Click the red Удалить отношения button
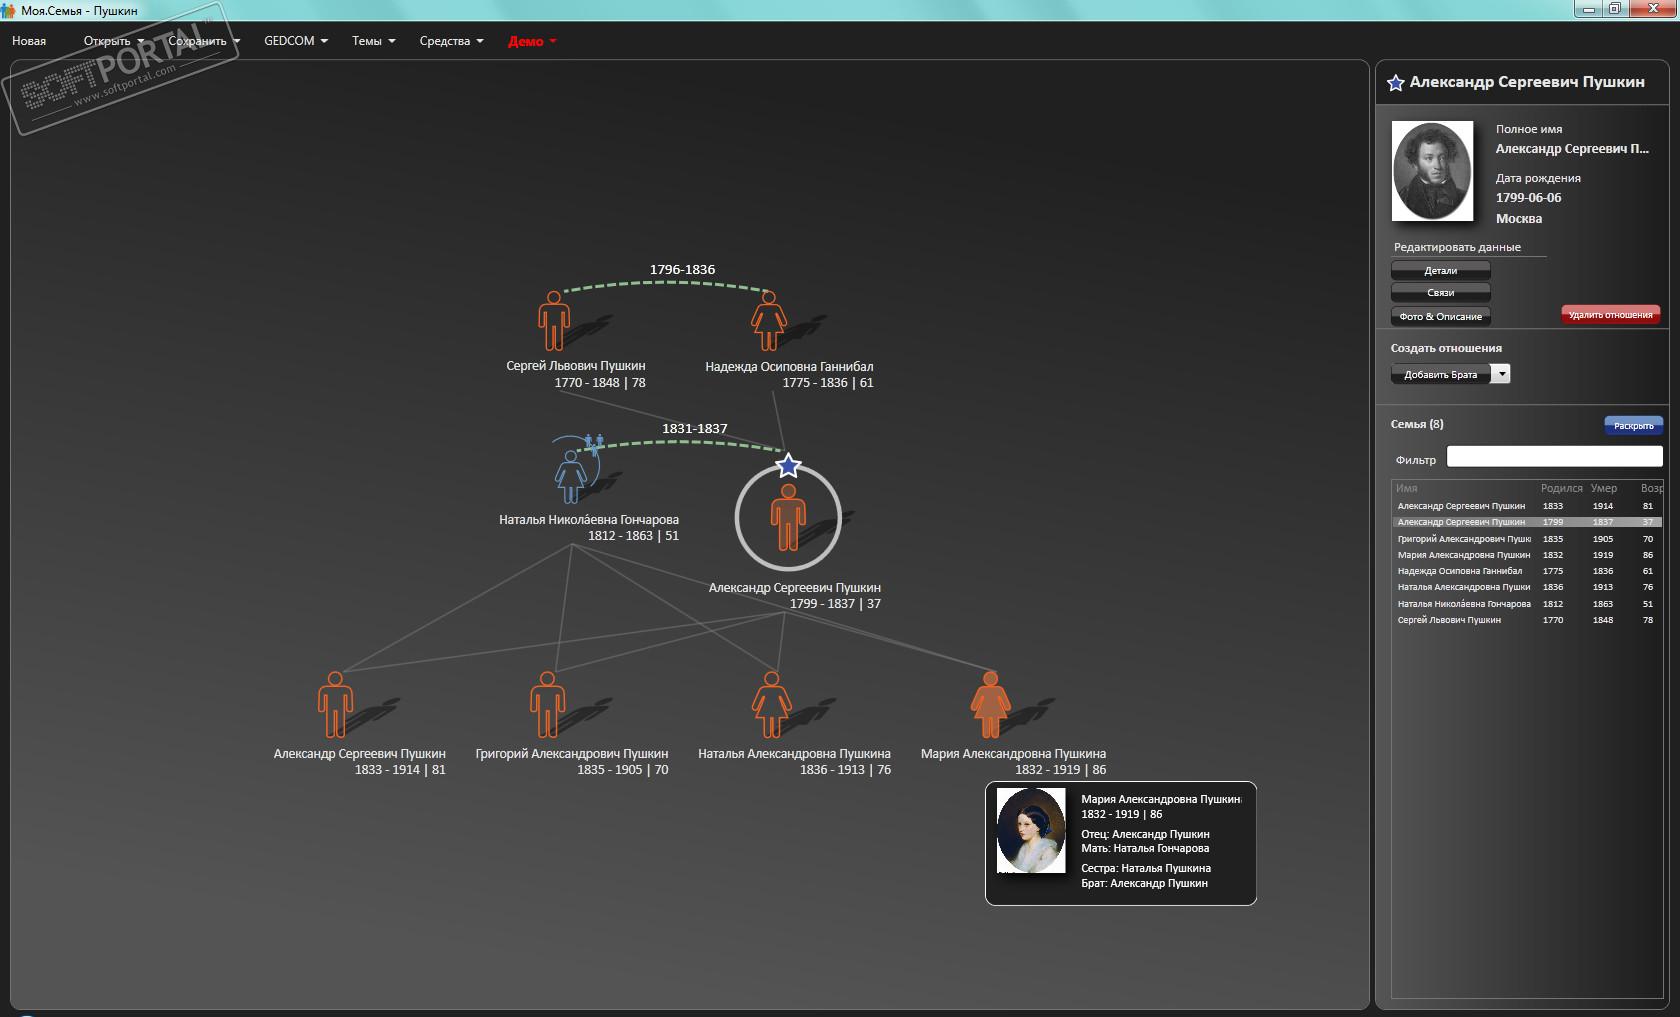This screenshot has height=1017, width=1680. coord(1611,315)
